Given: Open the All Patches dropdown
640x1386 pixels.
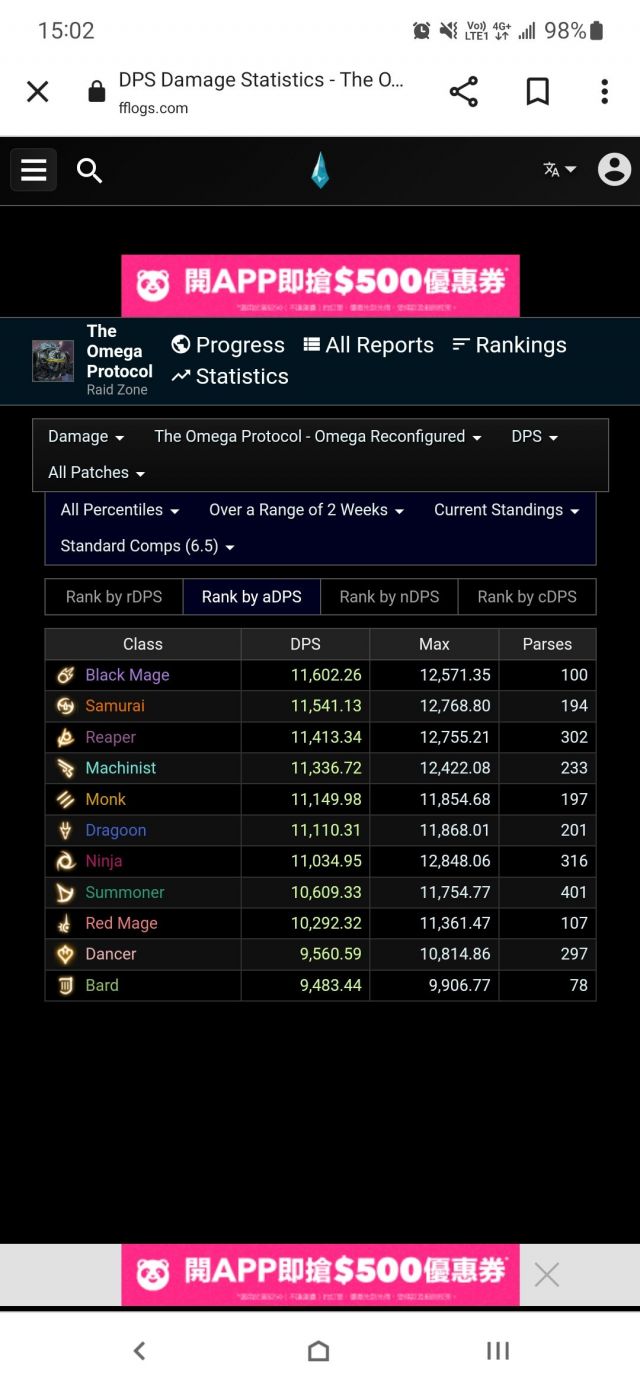Looking at the screenshot, I should [x=96, y=473].
